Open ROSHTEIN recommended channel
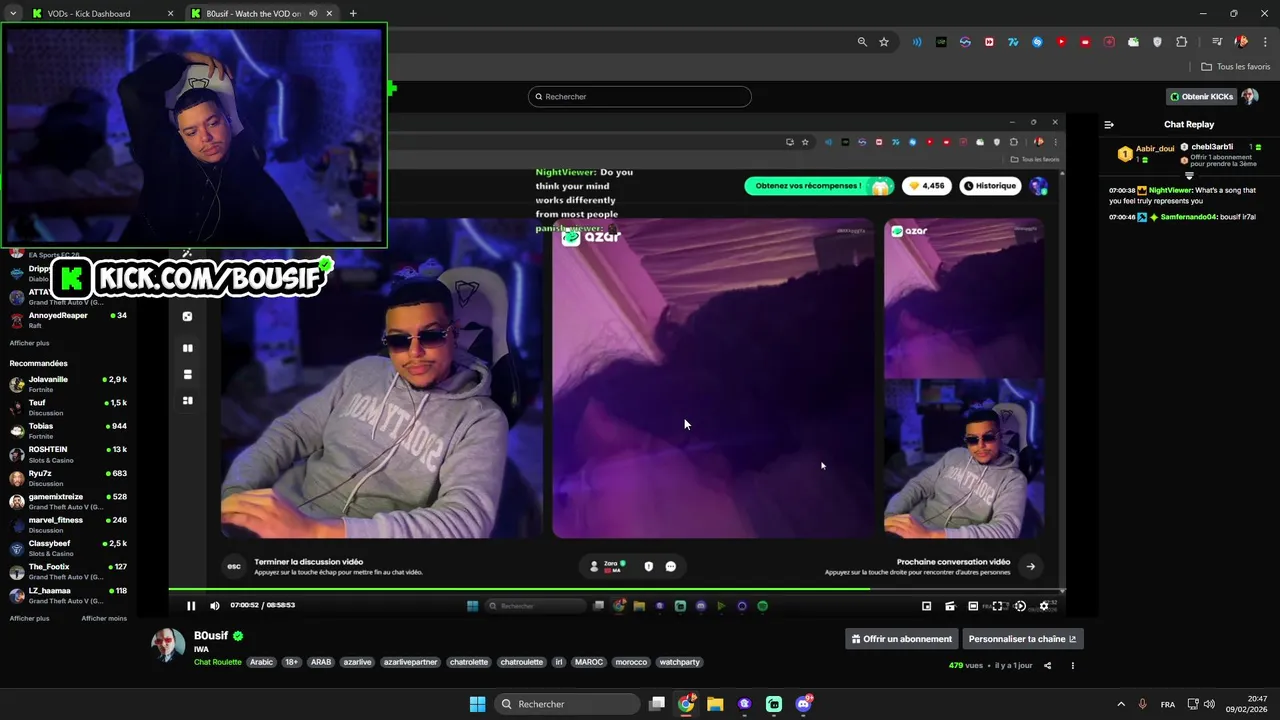Viewport: 1280px width, 720px height. (x=68, y=454)
